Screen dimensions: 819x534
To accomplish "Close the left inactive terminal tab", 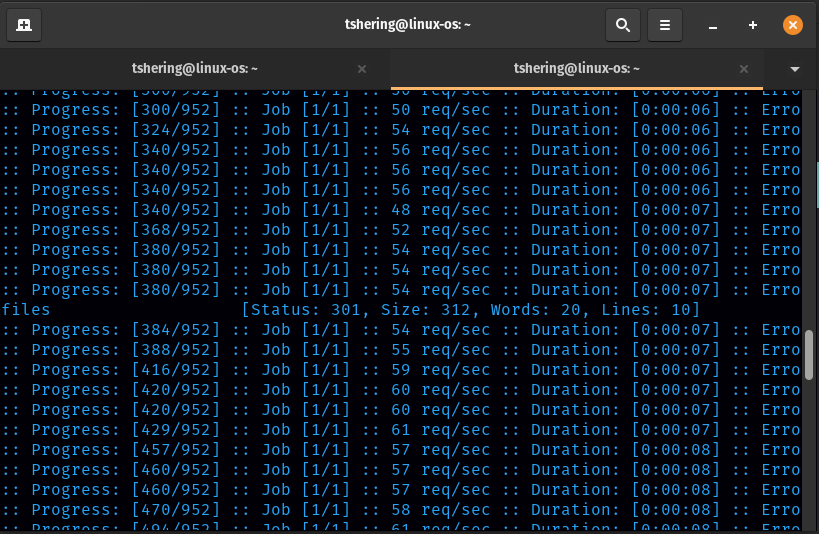I will tap(362, 69).
